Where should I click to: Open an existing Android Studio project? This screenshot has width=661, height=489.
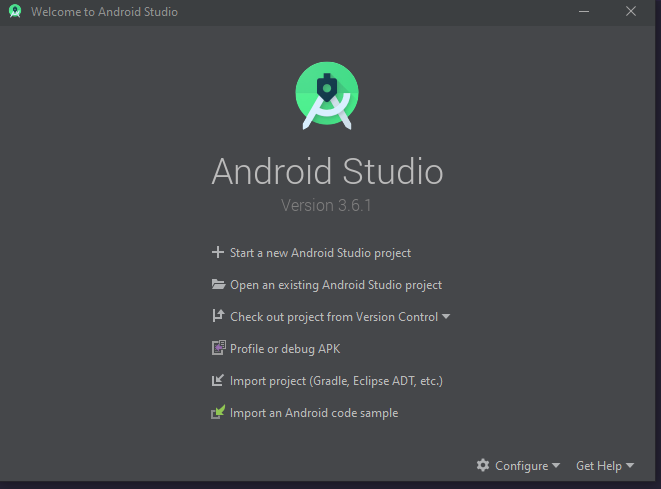click(x=336, y=285)
